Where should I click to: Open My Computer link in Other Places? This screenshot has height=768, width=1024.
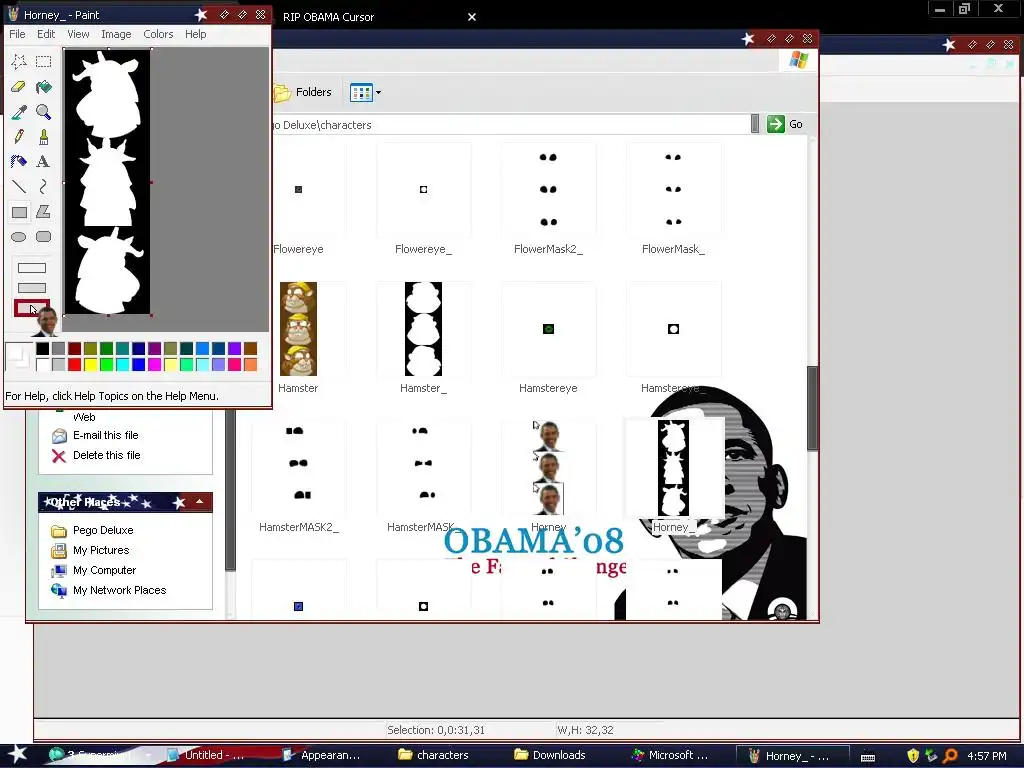[x=104, y=570]
